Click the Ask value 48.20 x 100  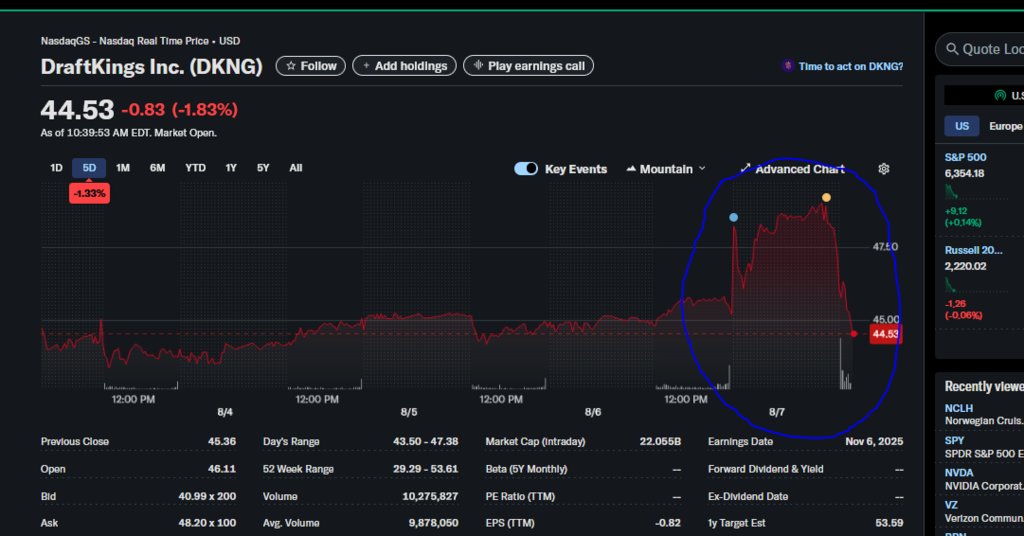point(207,523)
